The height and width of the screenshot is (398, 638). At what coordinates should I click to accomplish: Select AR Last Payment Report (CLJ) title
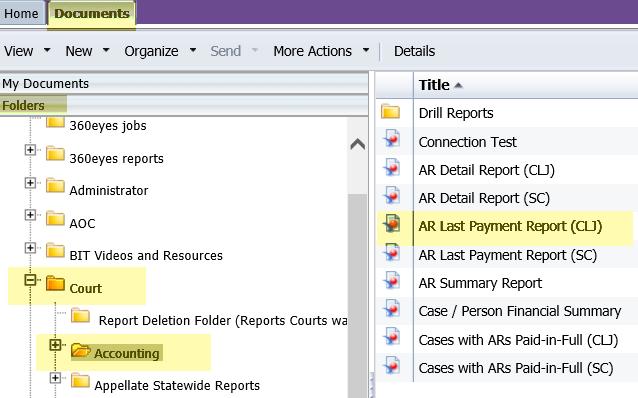(510, 226)
